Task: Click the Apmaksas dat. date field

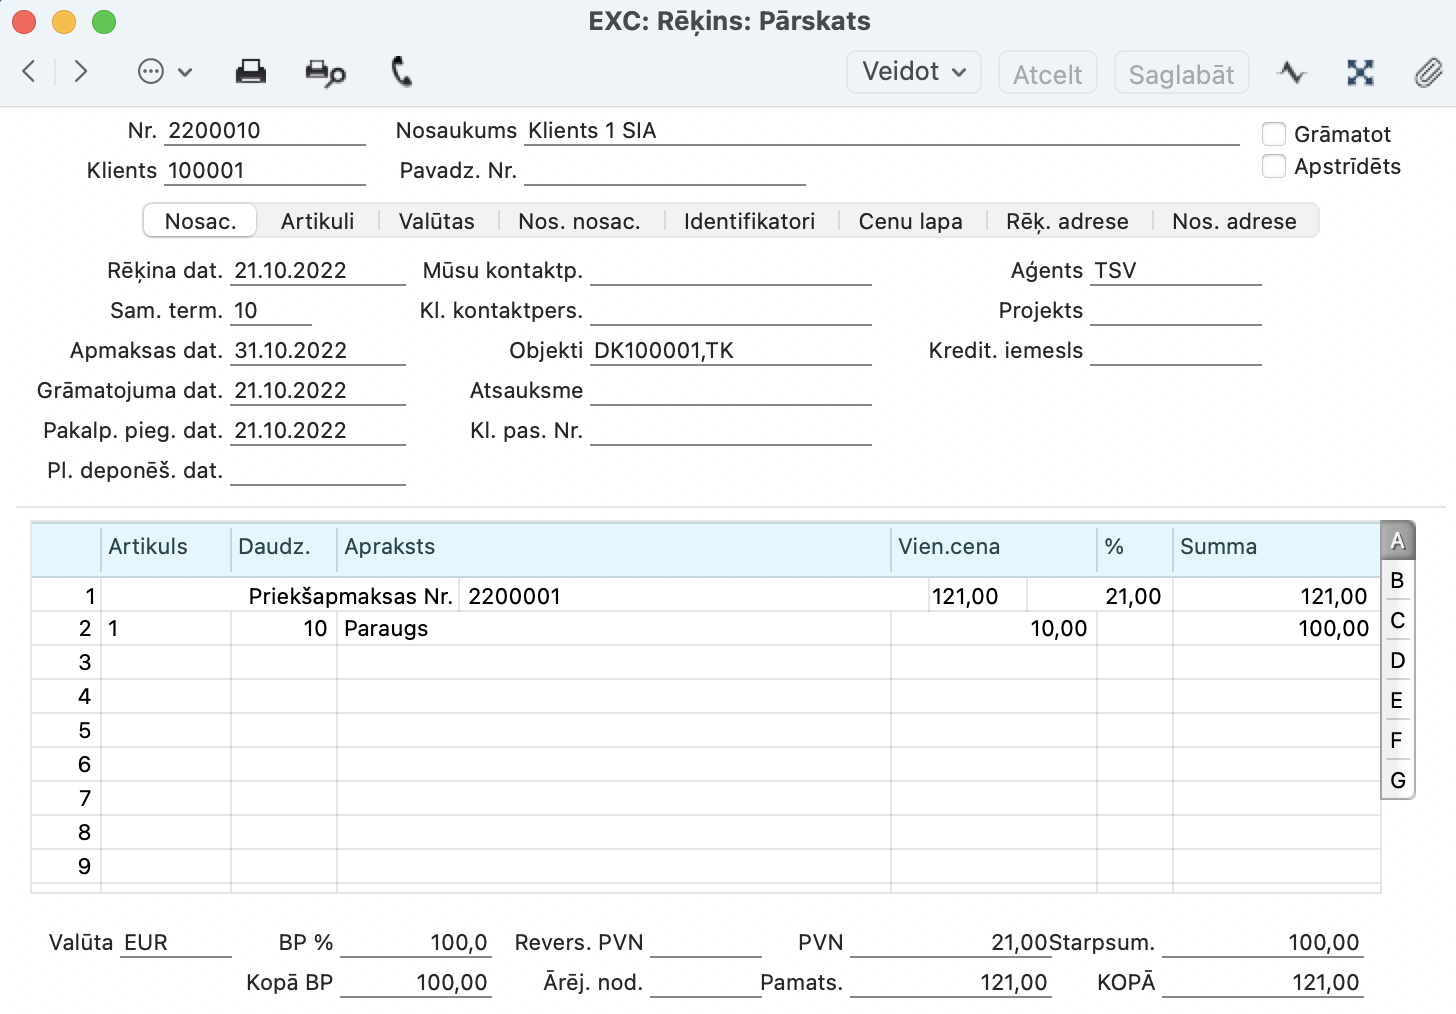Action: point(317,351)
